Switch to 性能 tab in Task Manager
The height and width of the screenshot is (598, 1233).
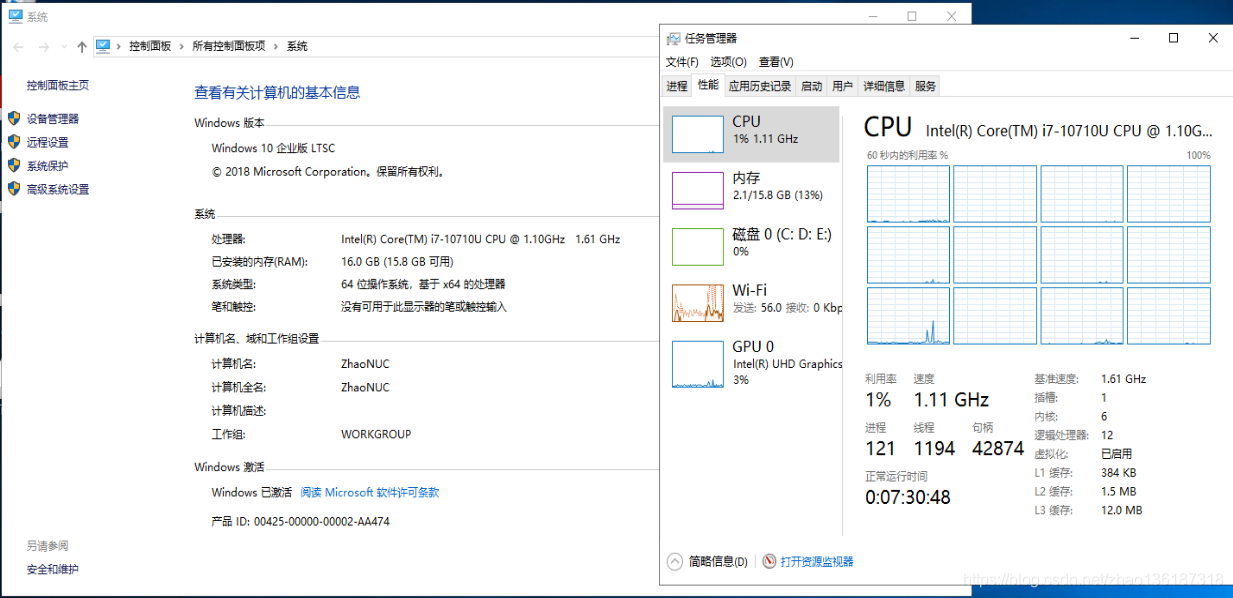pos(708,85)
